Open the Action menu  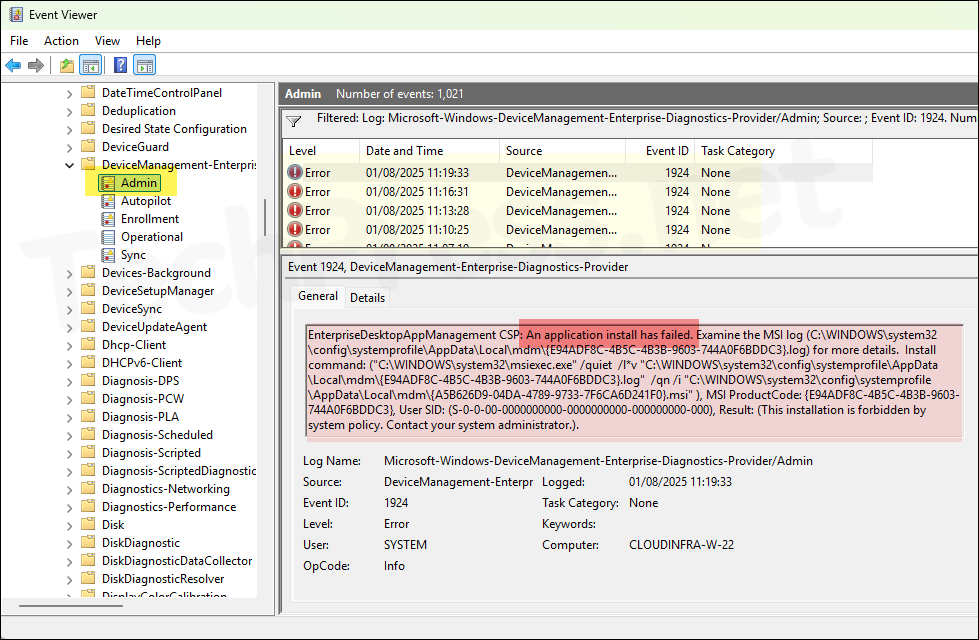pos(61,41)
